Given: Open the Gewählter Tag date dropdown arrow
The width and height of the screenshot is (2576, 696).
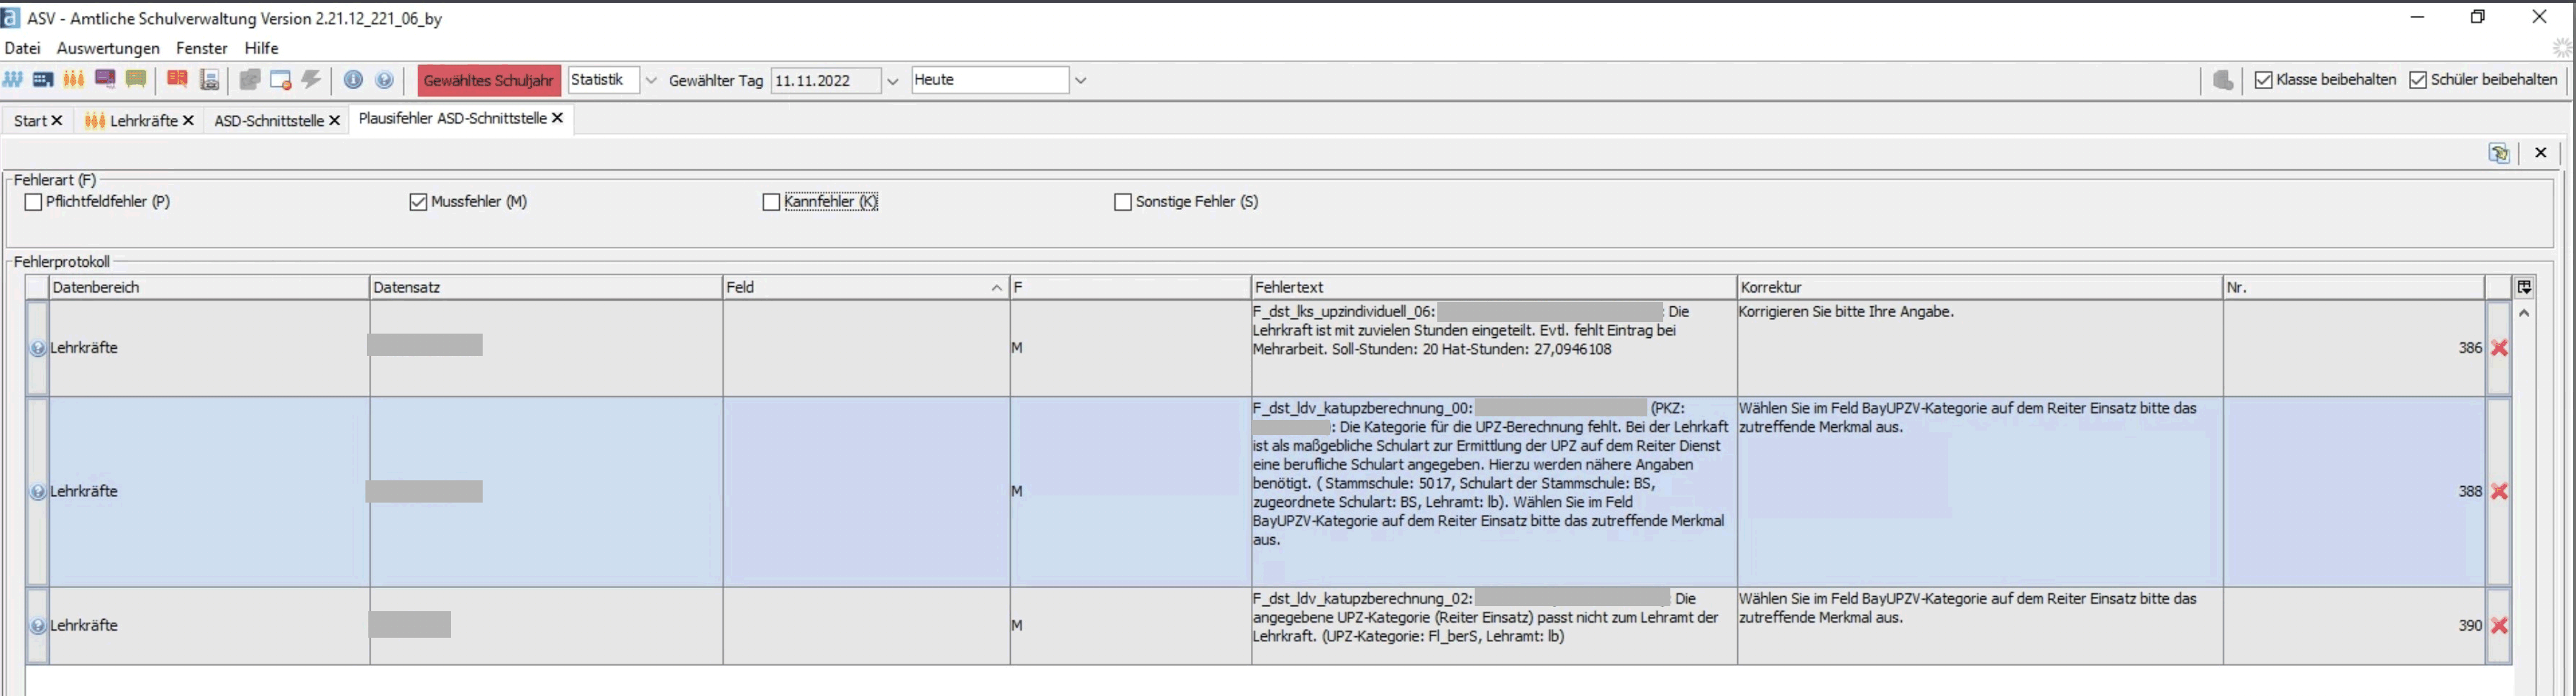Looking at the screenshot, I should pyautogui.click(x=893, y=81).
